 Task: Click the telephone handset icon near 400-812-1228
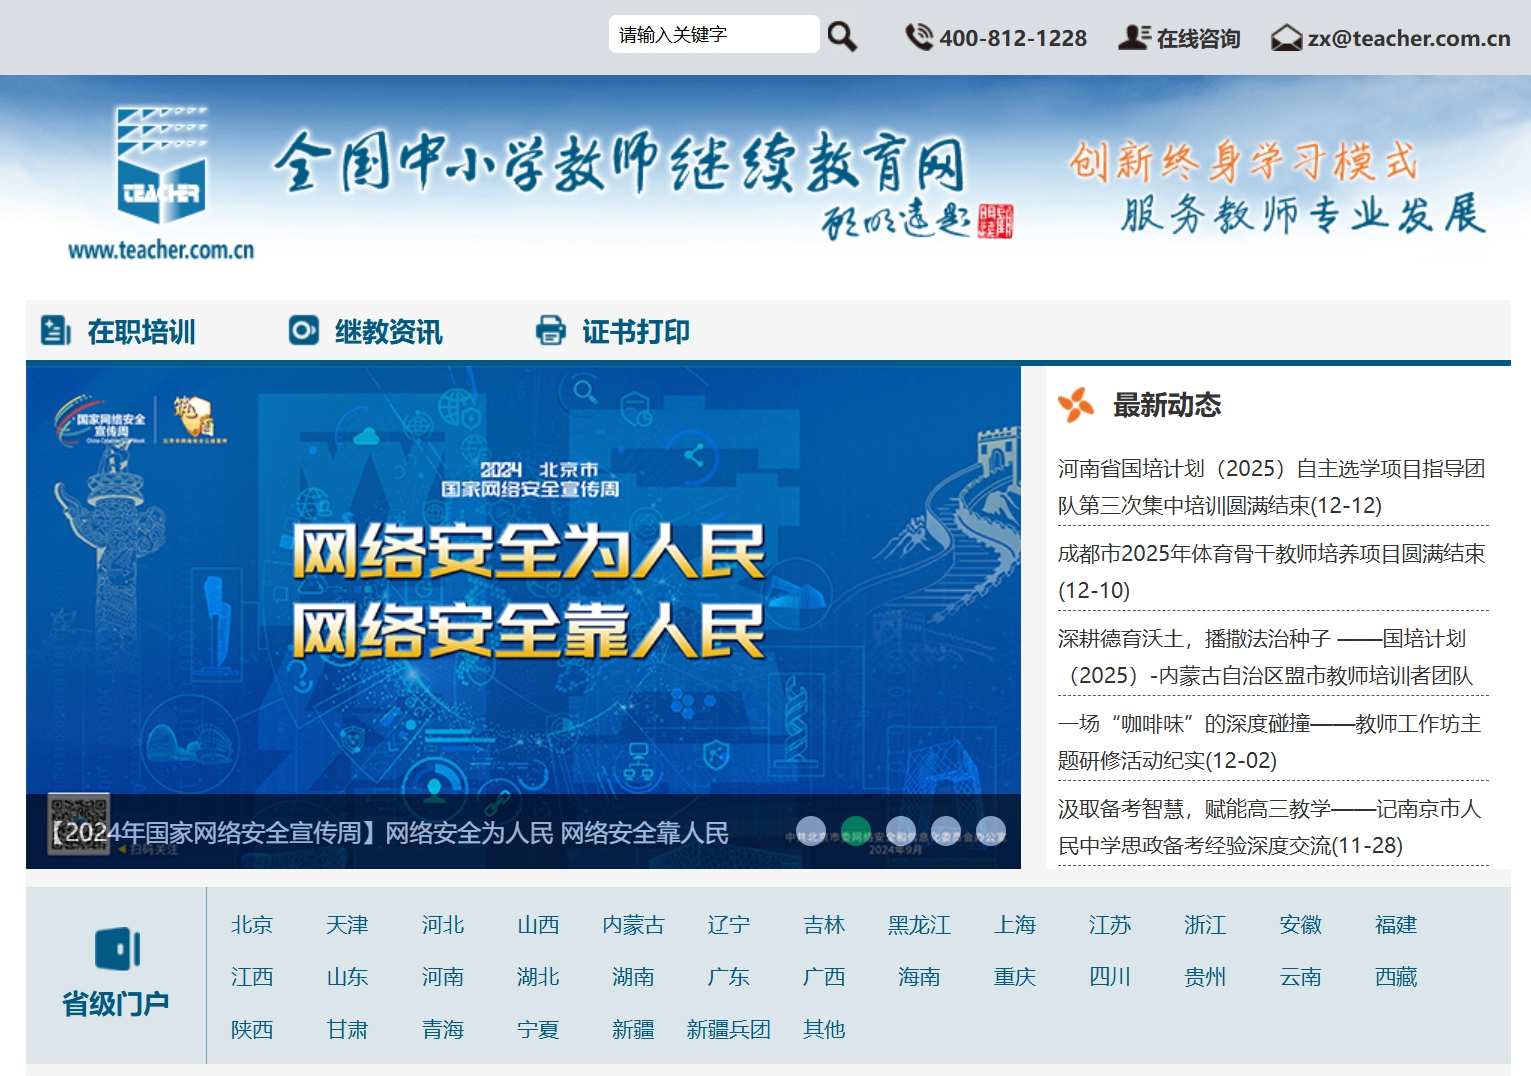(x=917, y=37)
